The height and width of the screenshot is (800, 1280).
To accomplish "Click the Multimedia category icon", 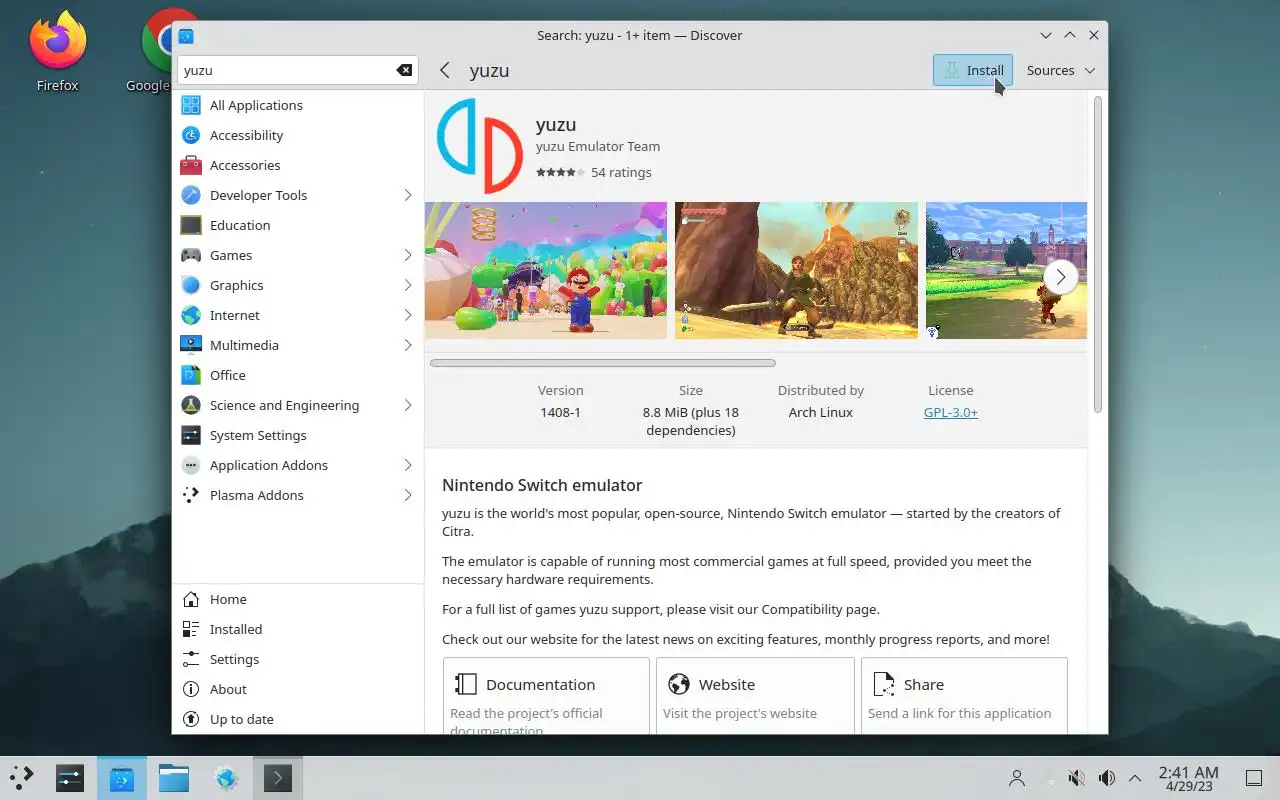I will point(191,345).
